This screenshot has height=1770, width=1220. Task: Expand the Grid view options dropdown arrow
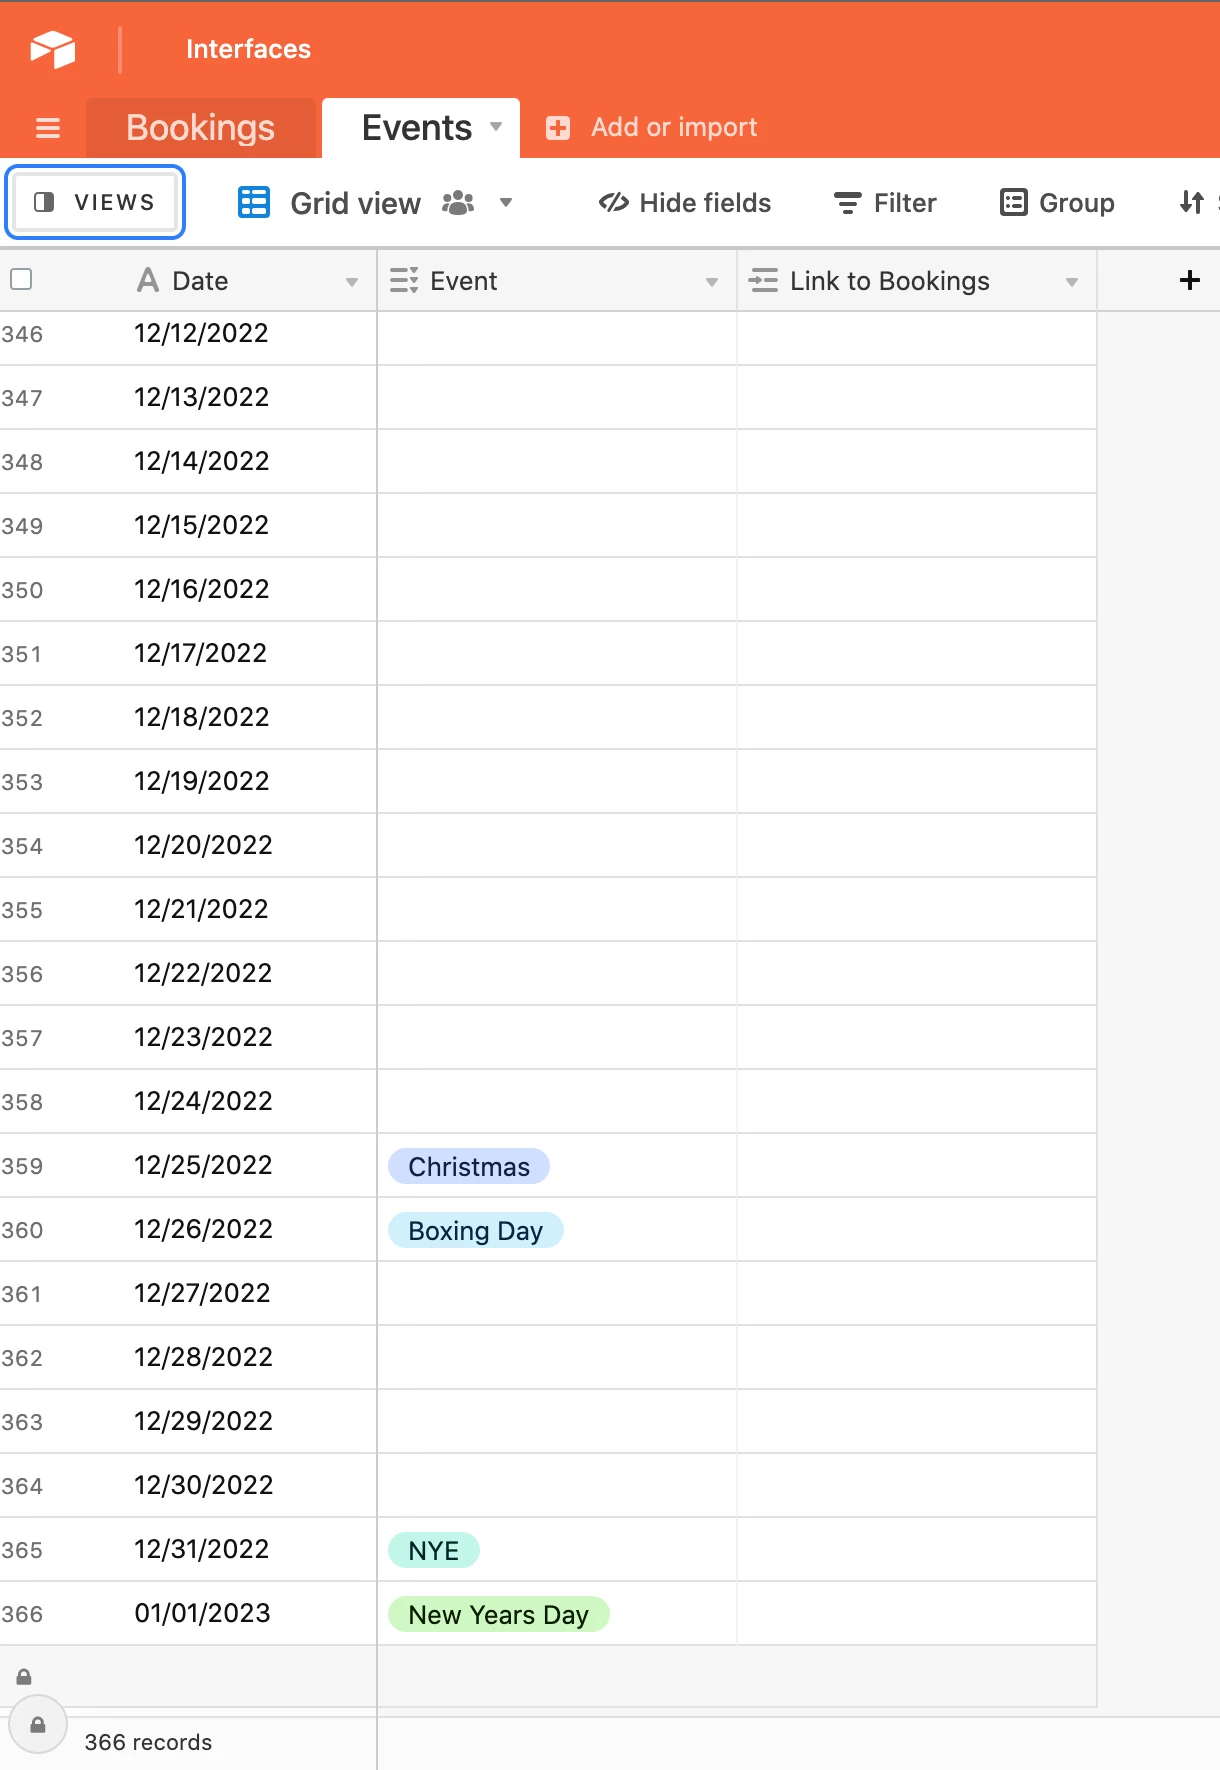(506, 203)
